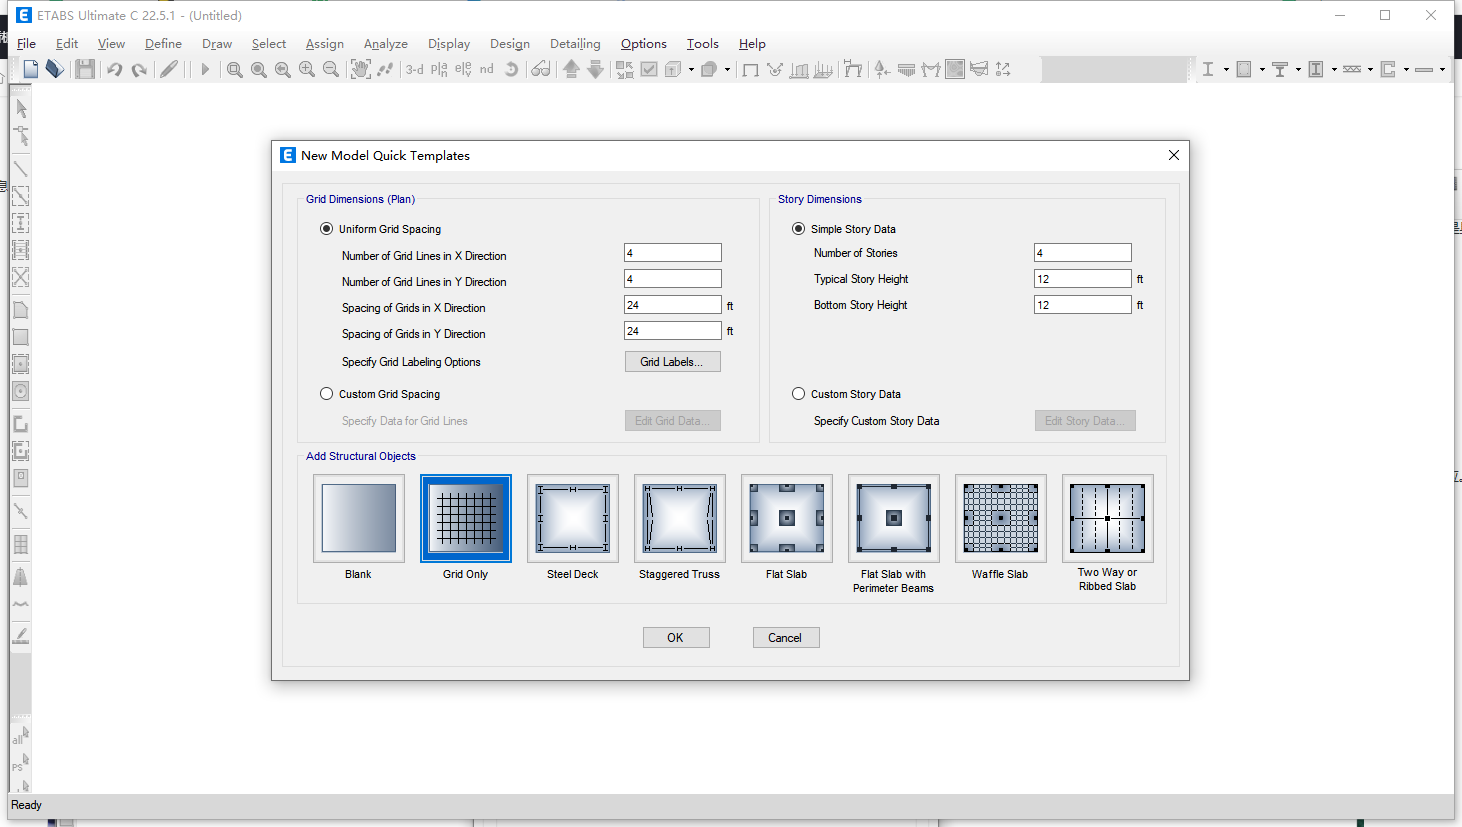Viewport: 1462px width, 827px height.
Task: Expand the concrete frame design dropdown arrow
Action: click(x=1262, y=69)
